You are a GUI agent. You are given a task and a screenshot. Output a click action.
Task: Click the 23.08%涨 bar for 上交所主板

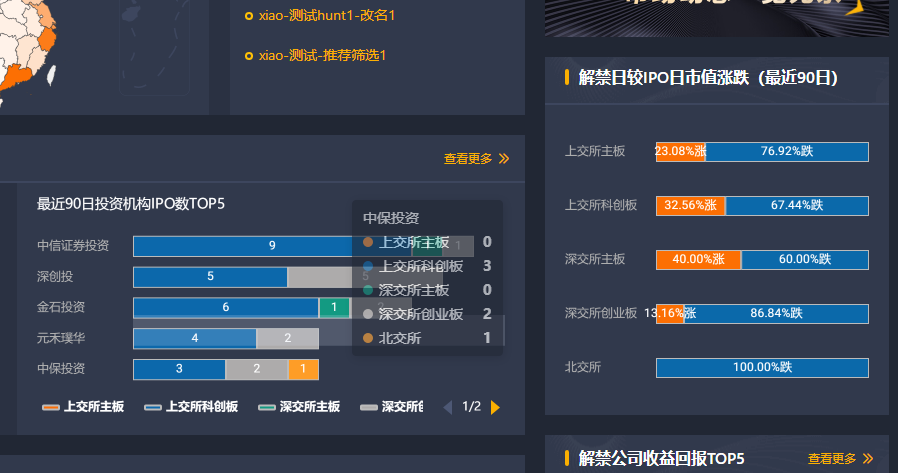(681, 152)
